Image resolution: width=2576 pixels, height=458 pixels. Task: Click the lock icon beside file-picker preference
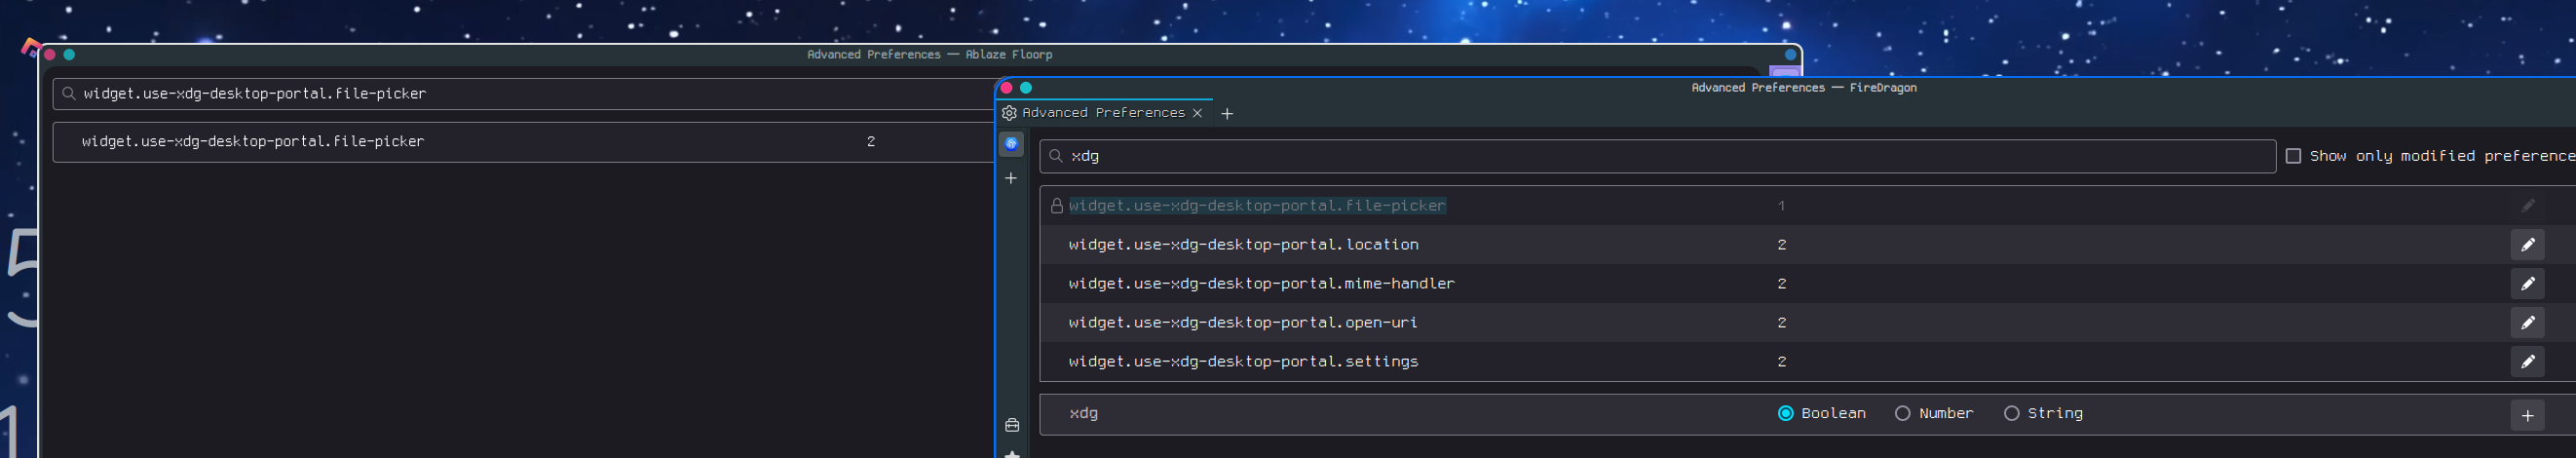tap(1056, 206)
